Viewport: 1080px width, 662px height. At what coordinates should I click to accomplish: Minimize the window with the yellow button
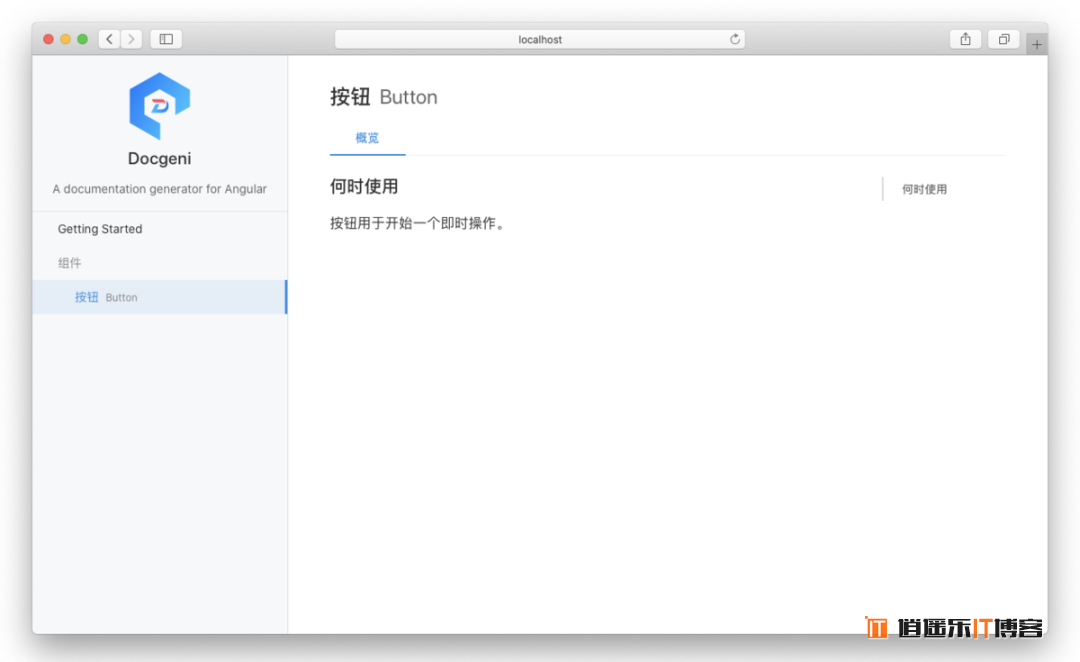(65, 39)
